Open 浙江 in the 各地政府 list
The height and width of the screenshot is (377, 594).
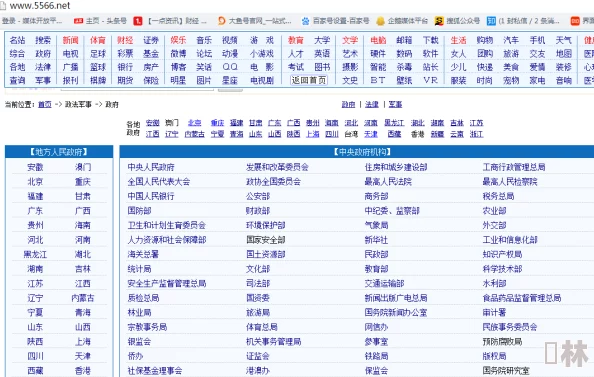click(x=476, y=134)
